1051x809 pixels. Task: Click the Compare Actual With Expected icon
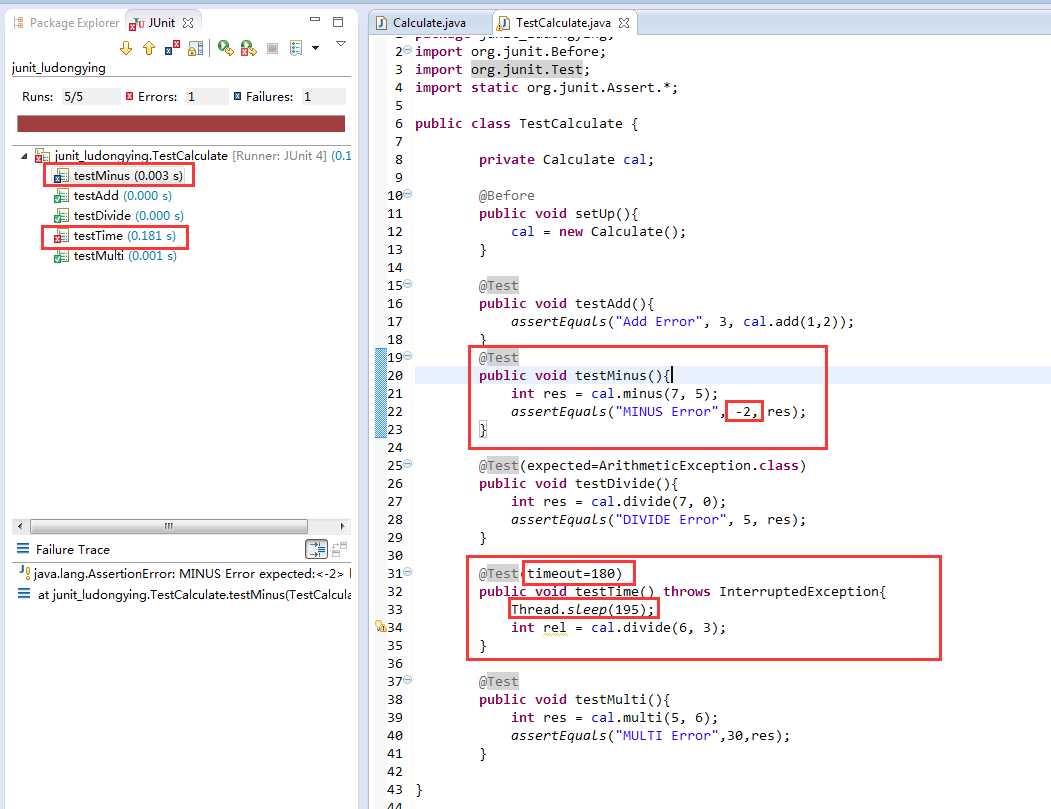pyautogui.click(x=340, y=550)
